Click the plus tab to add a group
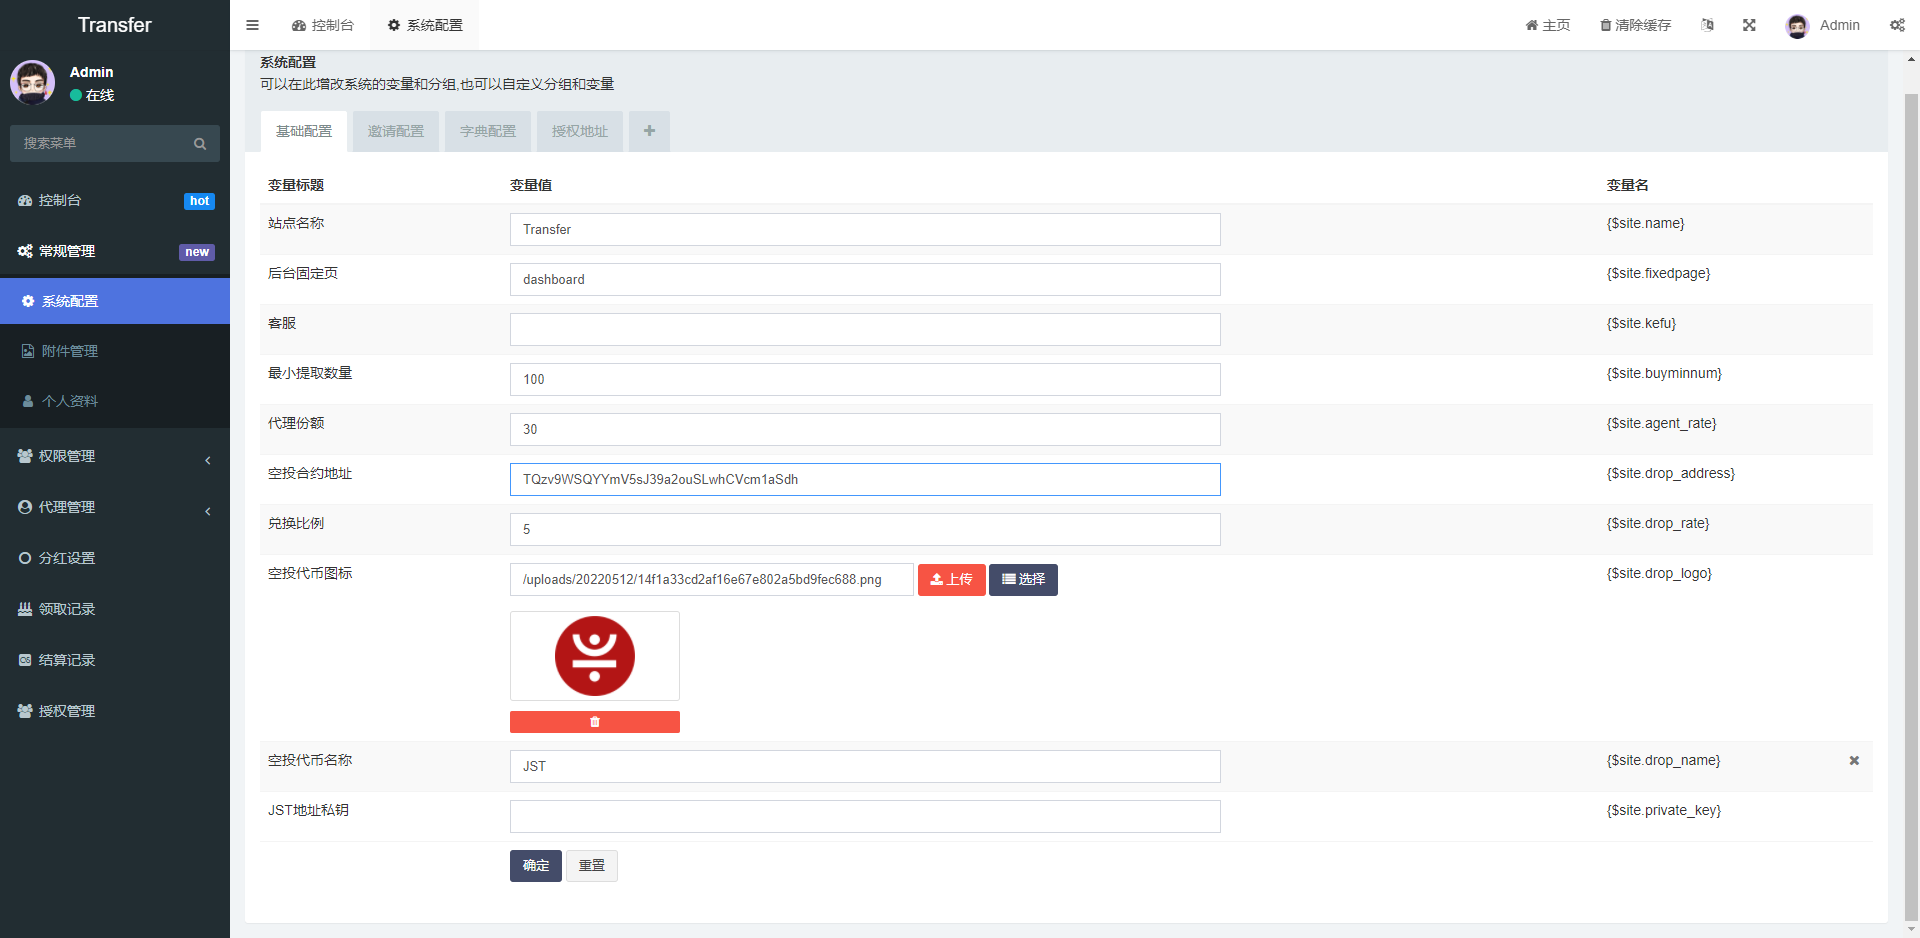 [649, 131]
